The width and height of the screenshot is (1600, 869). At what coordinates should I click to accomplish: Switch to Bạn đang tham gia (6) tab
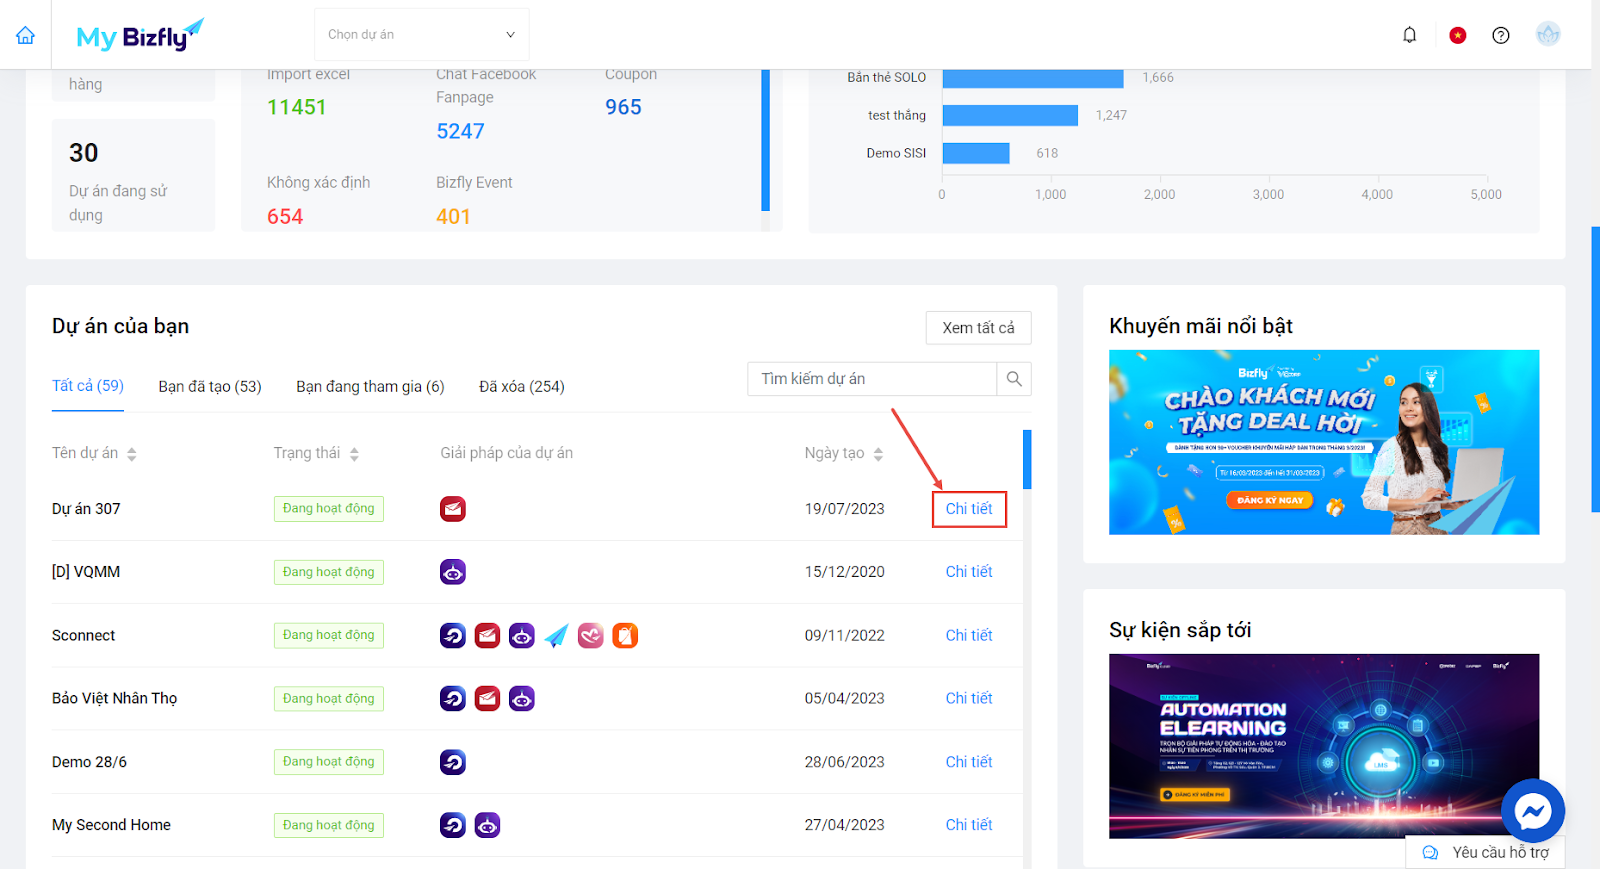370,387
